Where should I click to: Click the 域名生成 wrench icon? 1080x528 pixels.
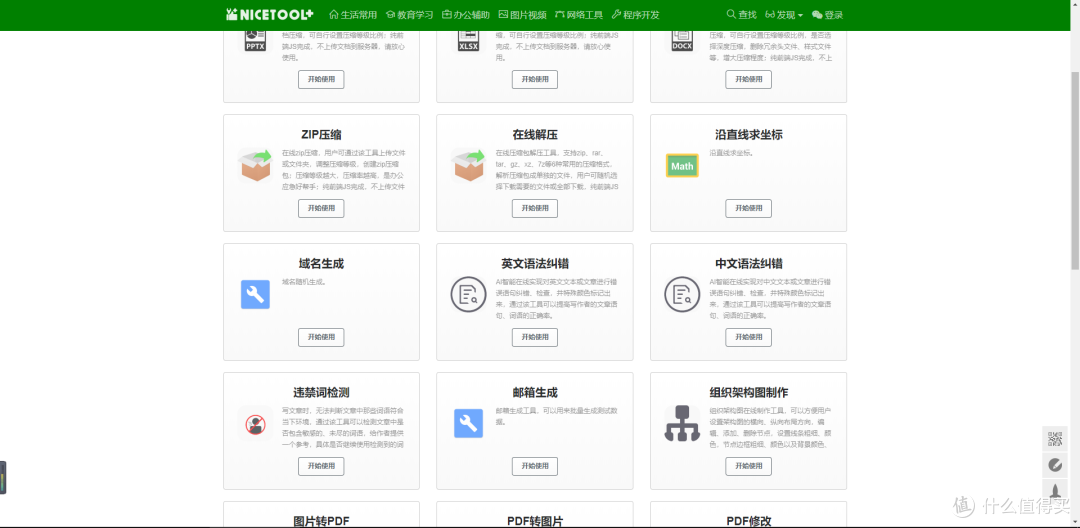[x=255, y=295]
